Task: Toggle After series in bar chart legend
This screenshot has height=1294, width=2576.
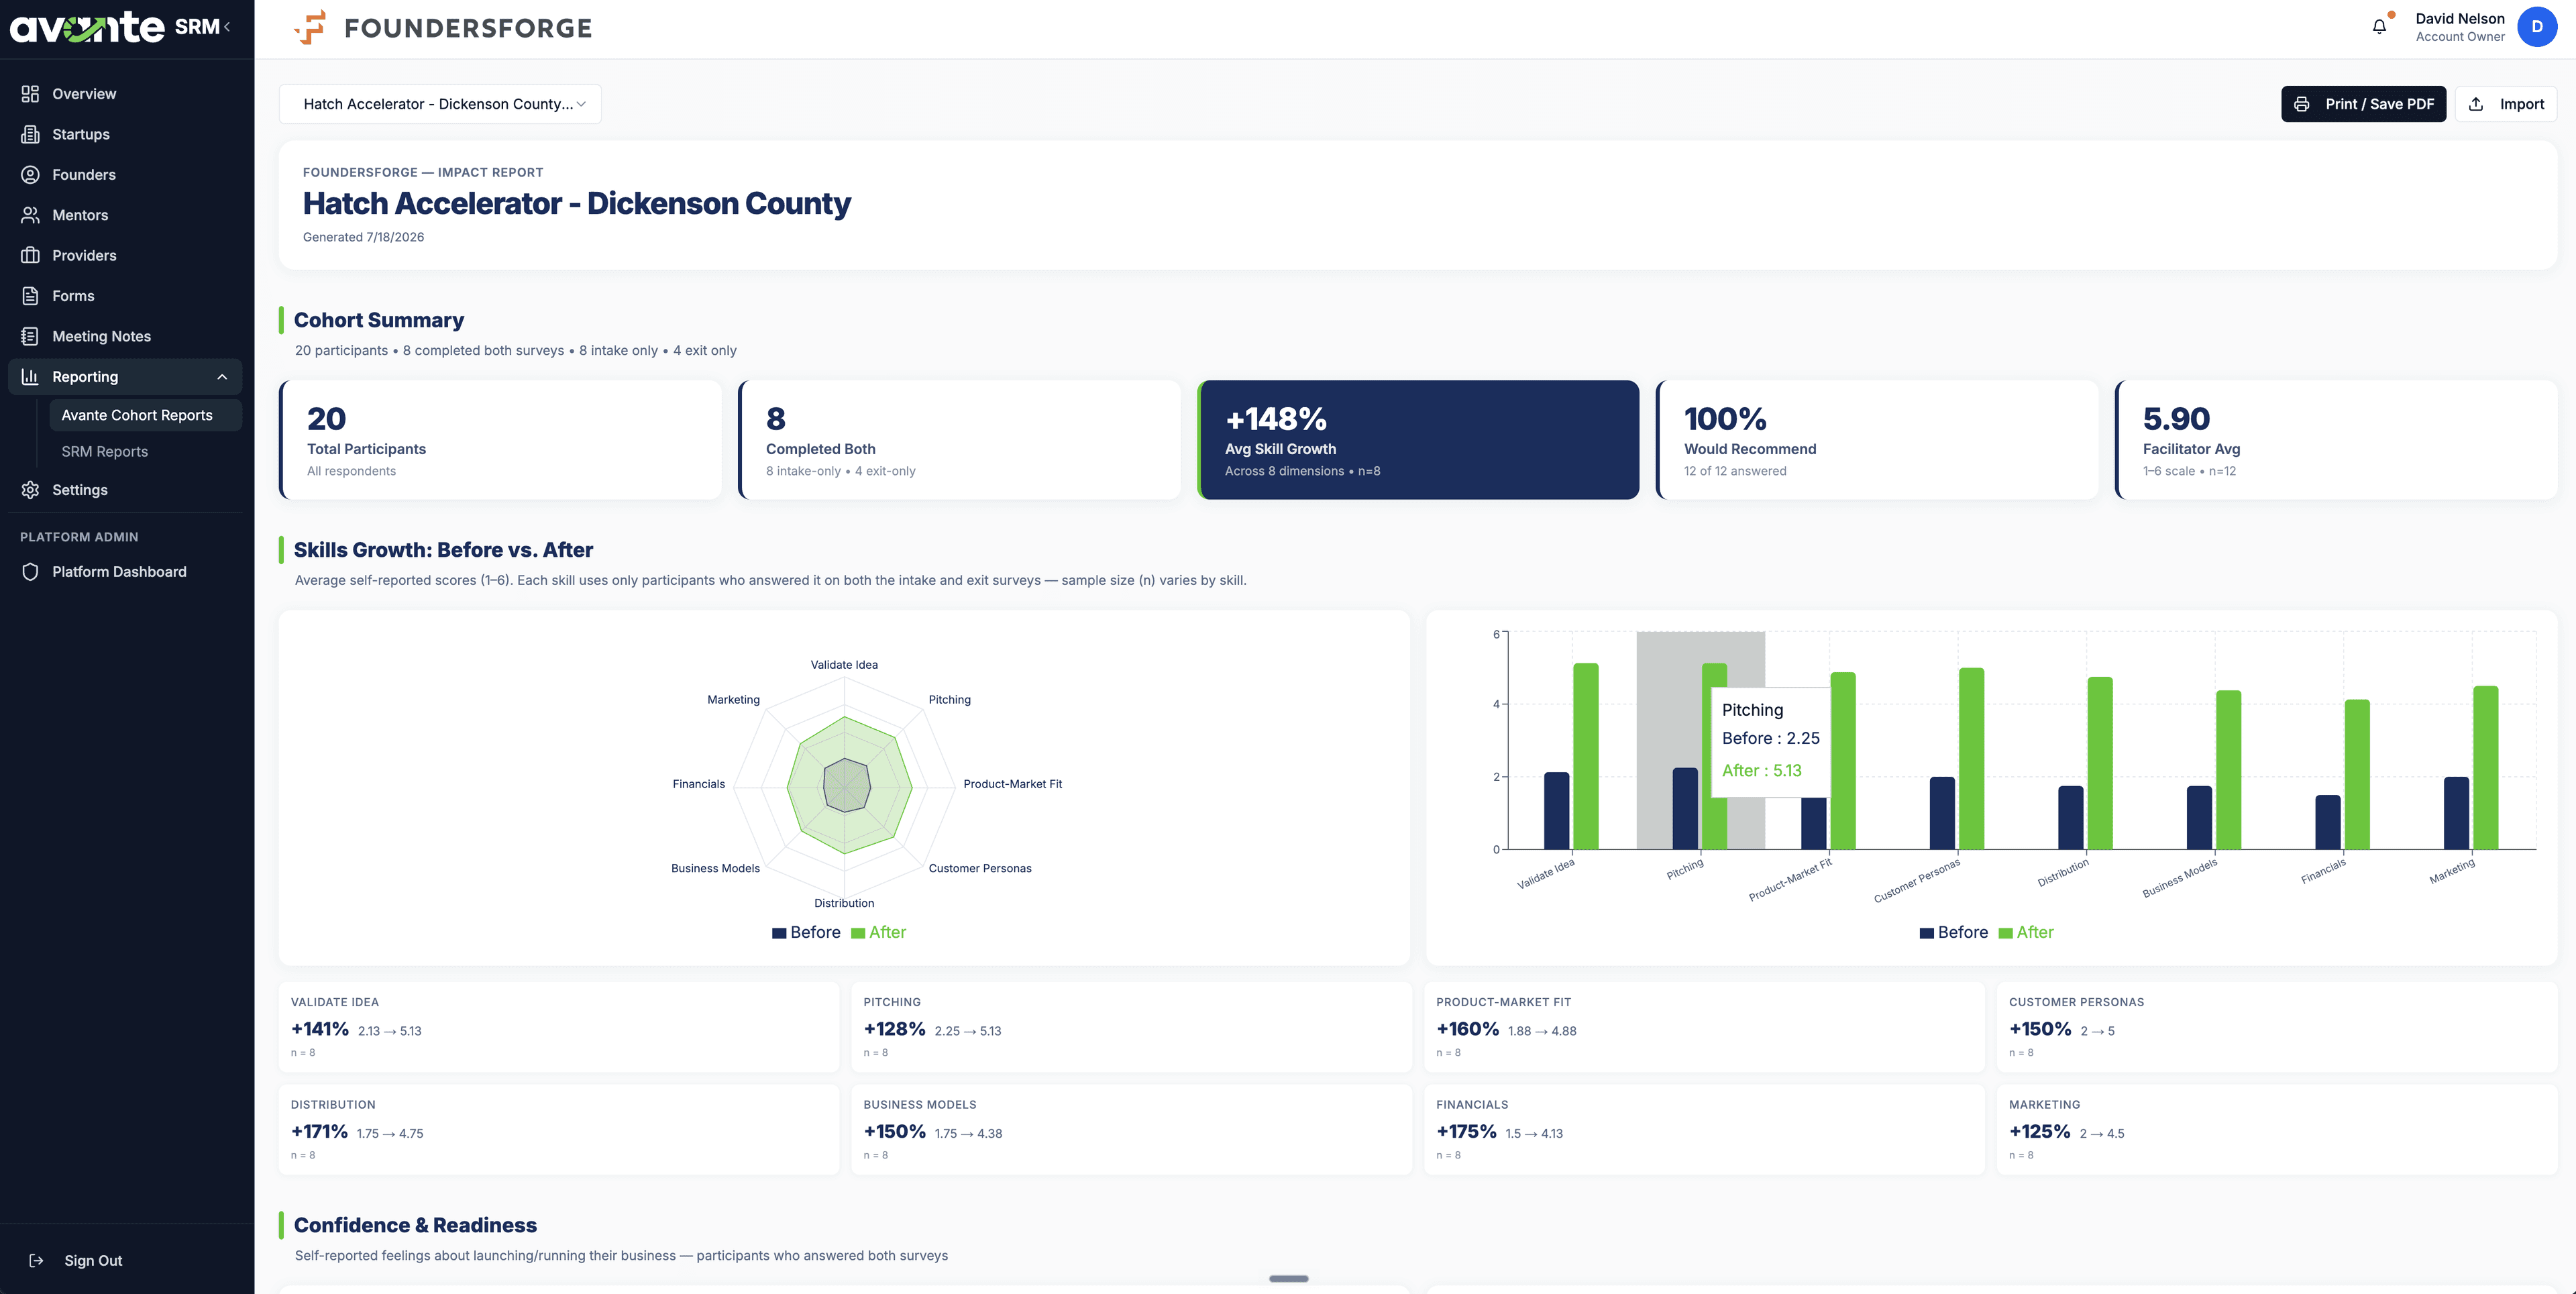Action: tap(2026, 932)
